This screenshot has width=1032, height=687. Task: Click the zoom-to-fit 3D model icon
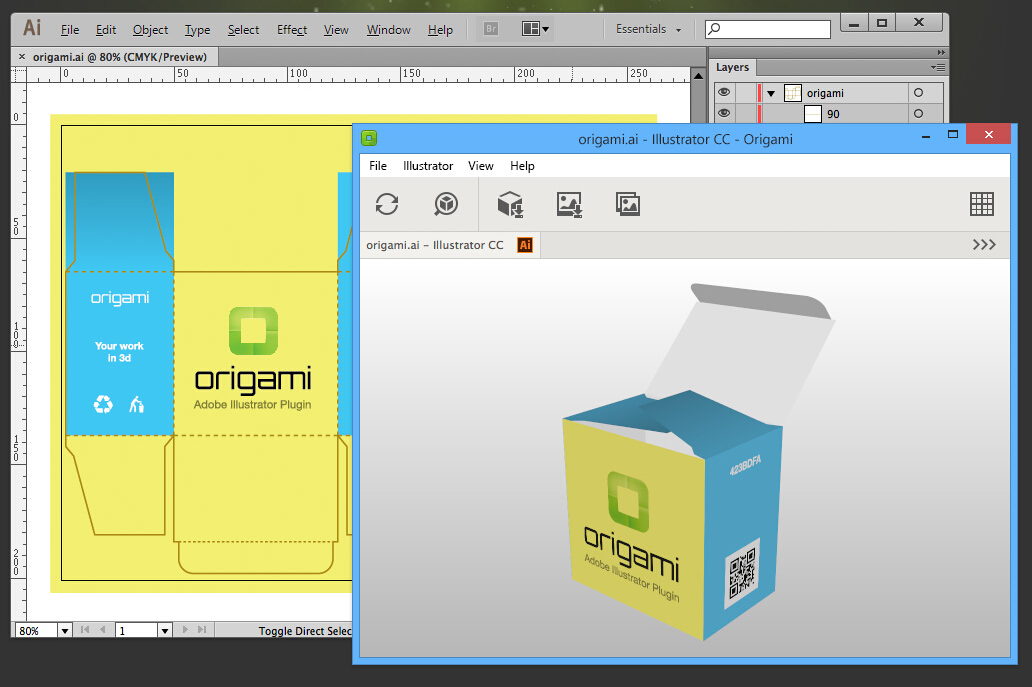[446, 204]
